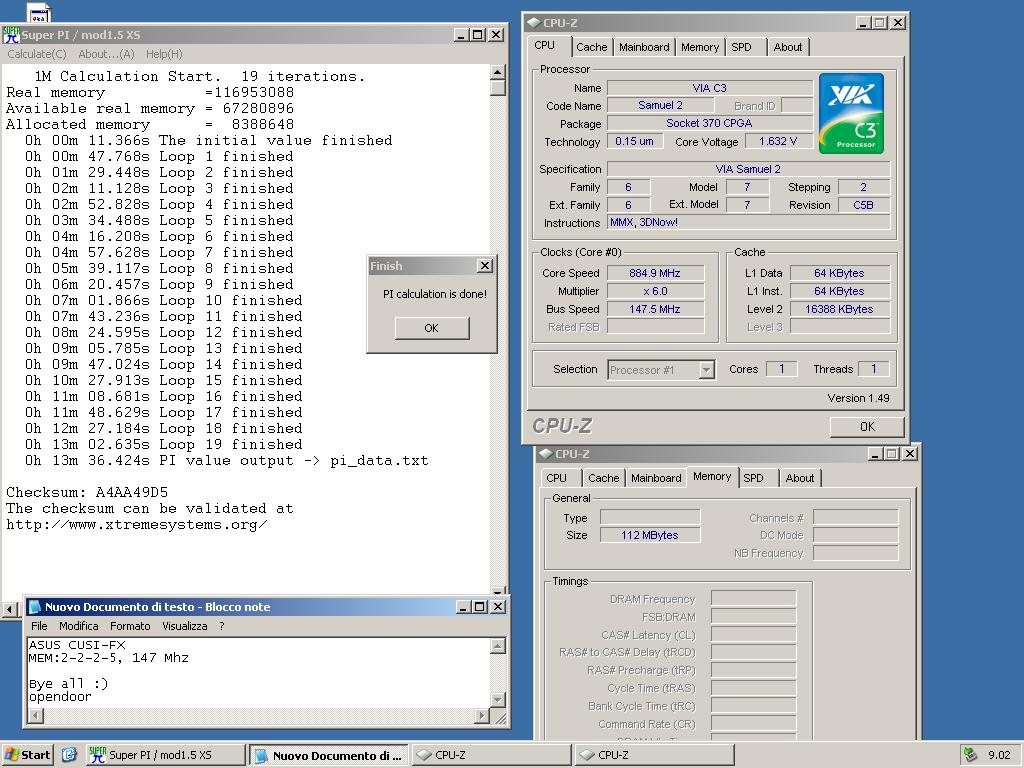Click OK in upper CPU-Z window
This screenshot has width=1024, height=768.
tap(867, 426)
